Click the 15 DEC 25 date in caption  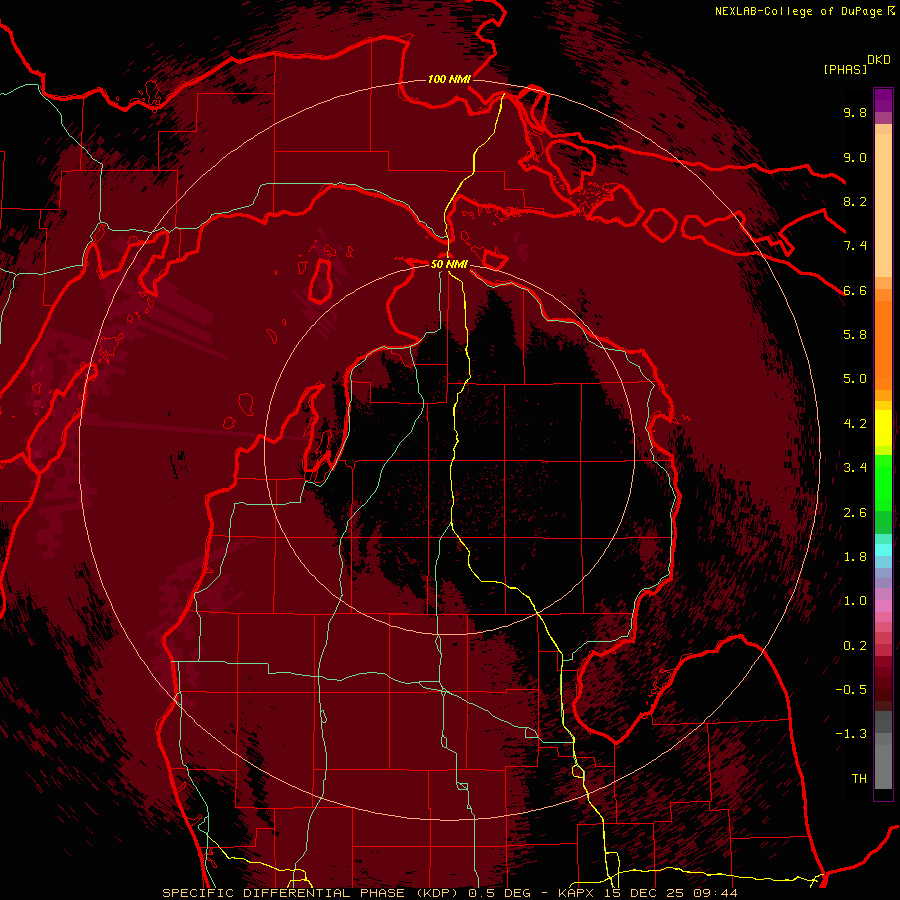(642, 893)
